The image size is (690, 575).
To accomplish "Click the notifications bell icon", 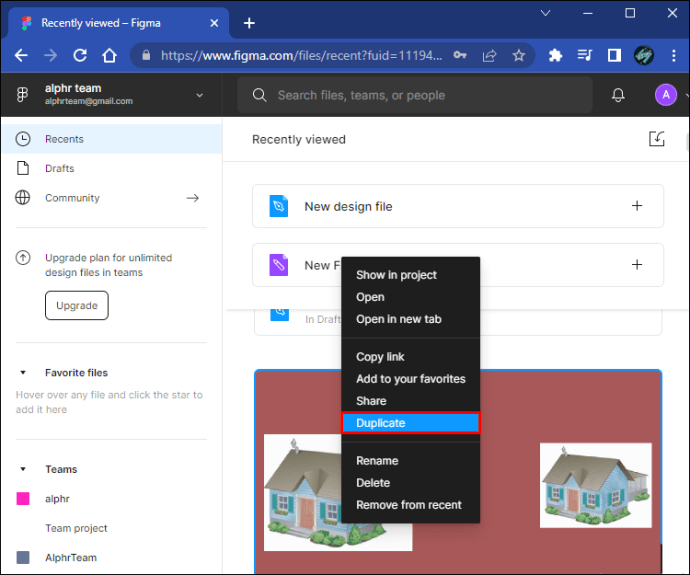I will 618,95.
